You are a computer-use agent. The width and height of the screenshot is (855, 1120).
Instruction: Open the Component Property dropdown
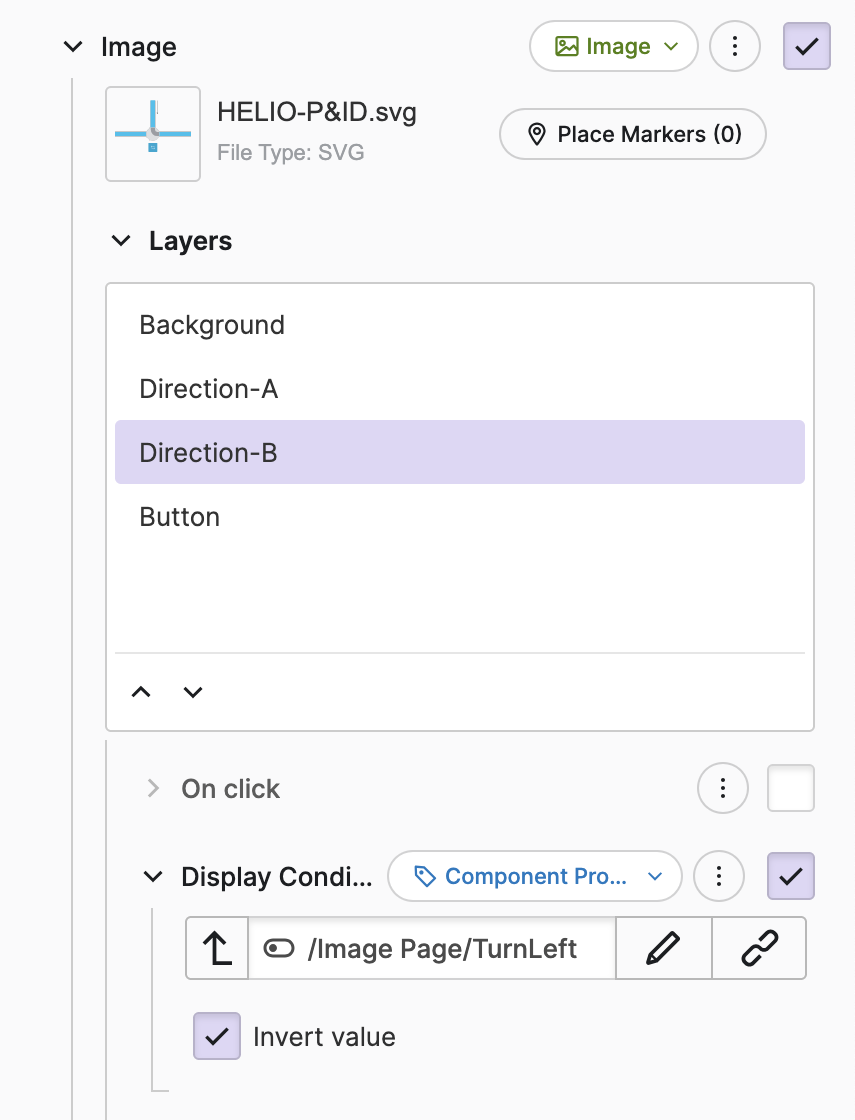[x=534, y=877]
